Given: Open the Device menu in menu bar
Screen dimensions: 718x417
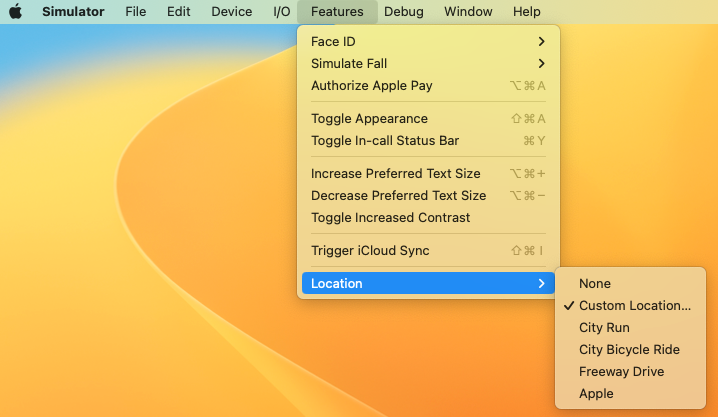Looking at the screenshot, I should [232, 11].
